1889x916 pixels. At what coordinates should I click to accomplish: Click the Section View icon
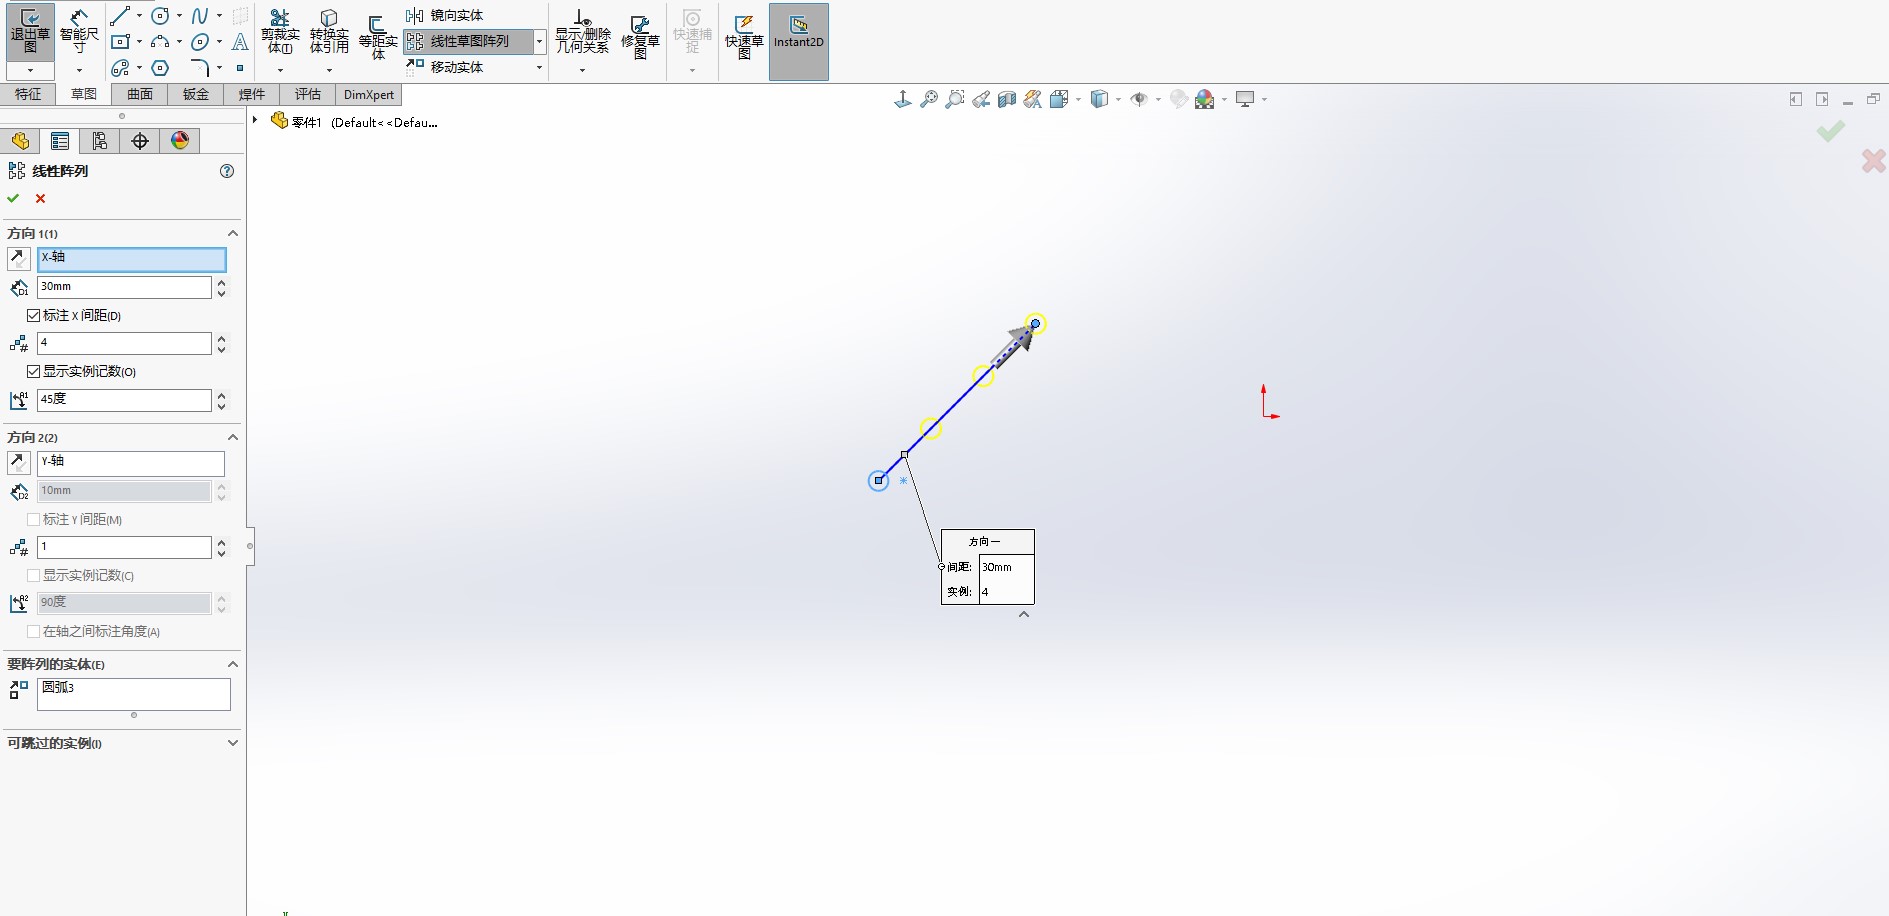tap(1007, 99)
